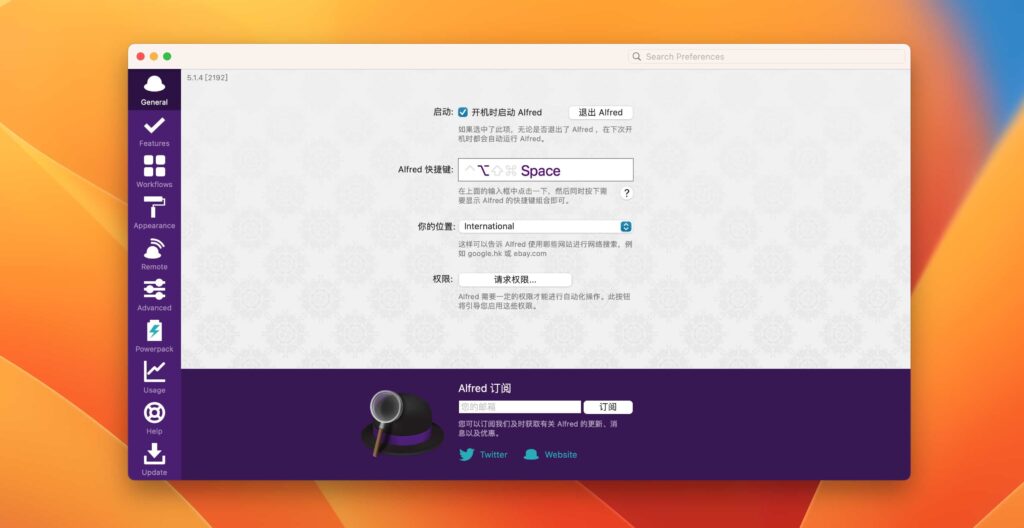Open the General preferences section
The width and height of the screenshot is (1024, 528).
click(154, 90)
